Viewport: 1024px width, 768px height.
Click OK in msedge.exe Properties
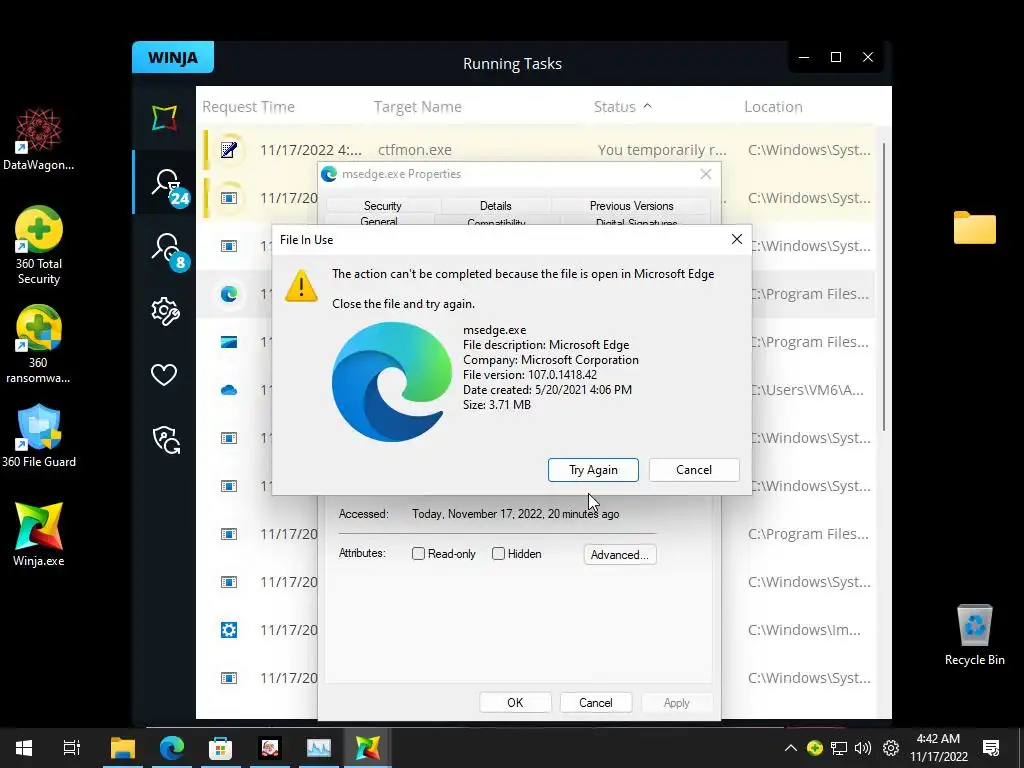(x=515, y=703)
